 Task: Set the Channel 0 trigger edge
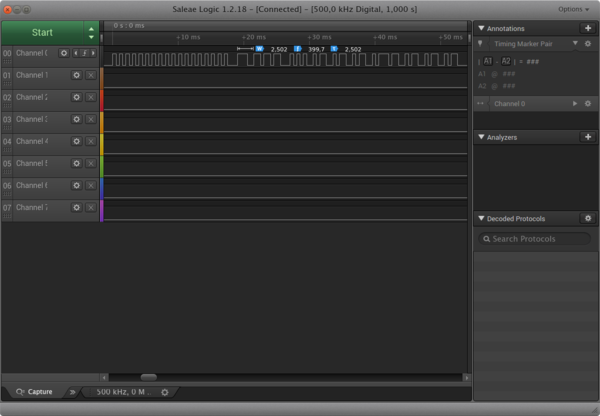coord(84,53)
